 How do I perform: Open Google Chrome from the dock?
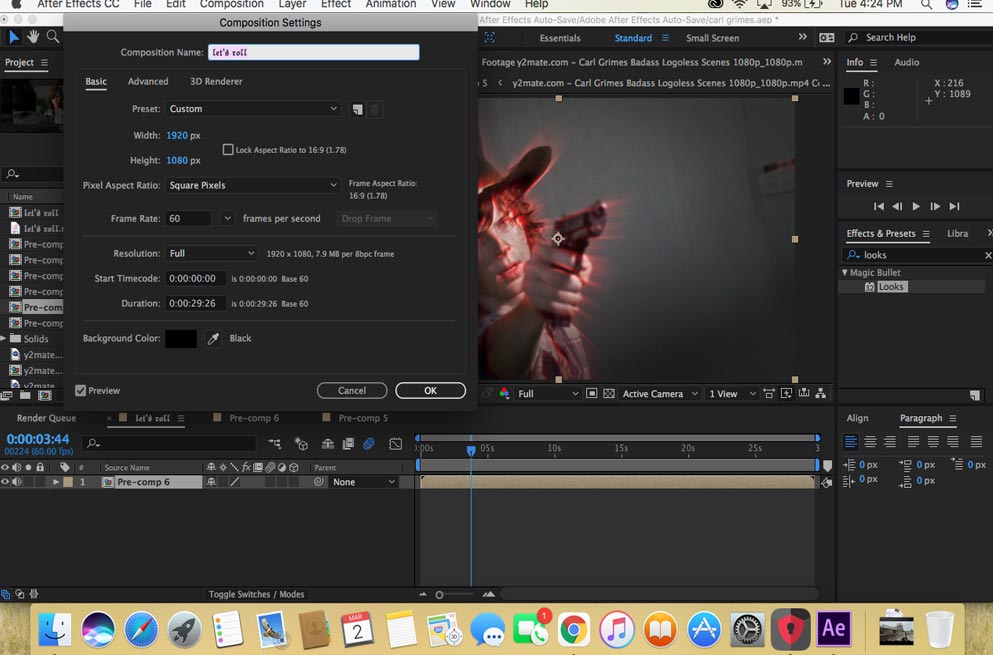(573, 630)
